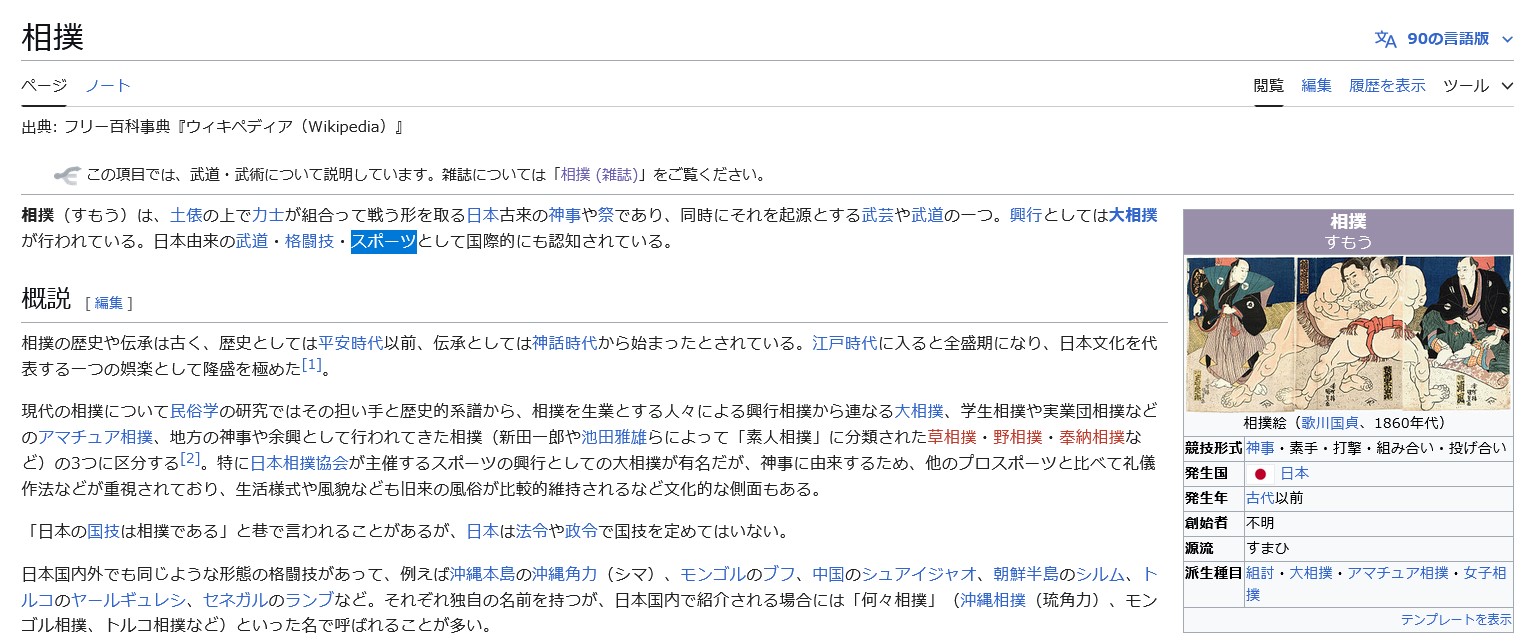Image resolution: width=1528 pixels, height=644 pixels.
Task: Open the 神話時代 link
Action: click(564, 342)
